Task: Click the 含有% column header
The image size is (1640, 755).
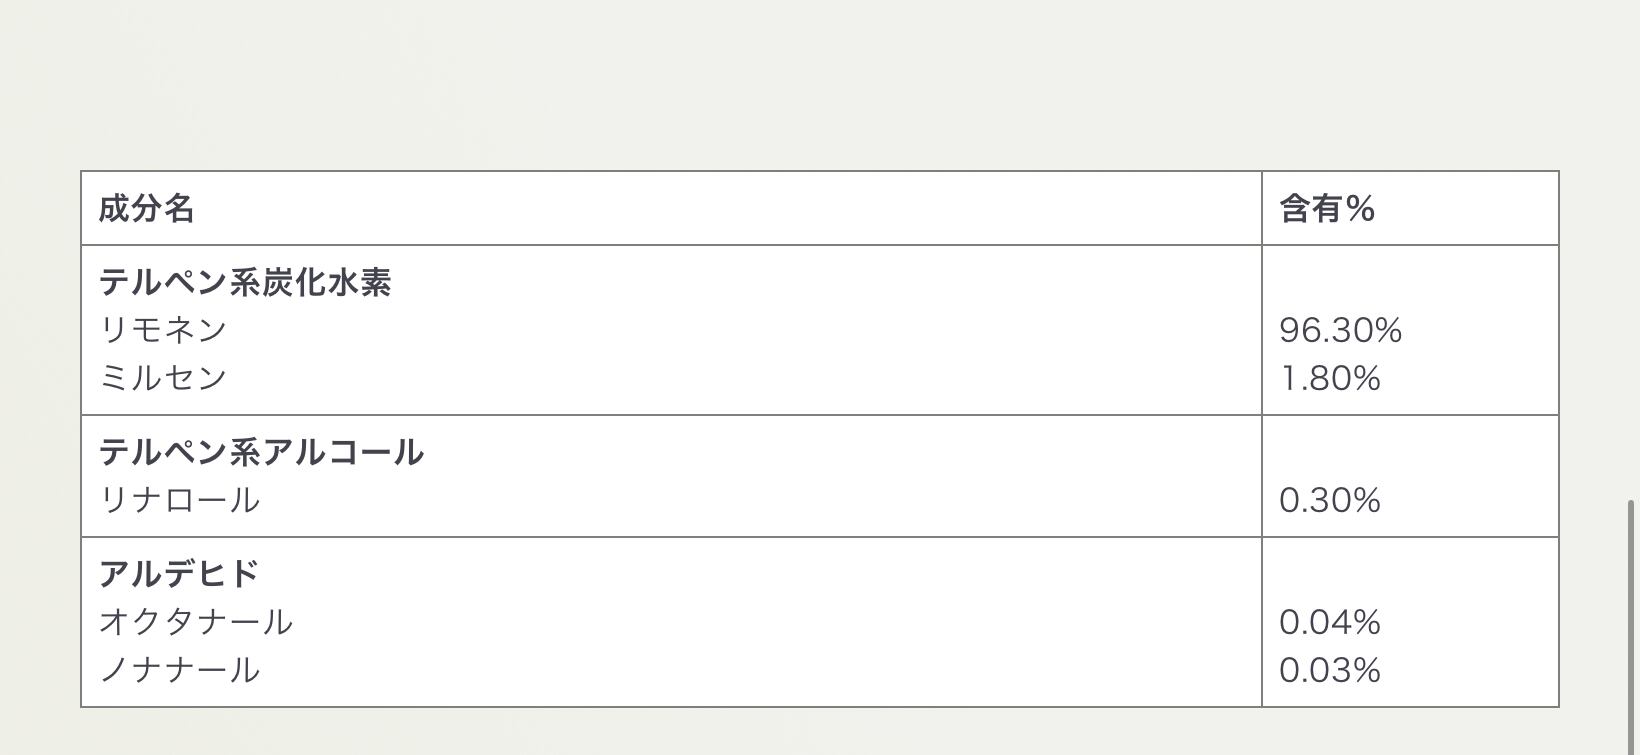Action: pos(1327,208)
